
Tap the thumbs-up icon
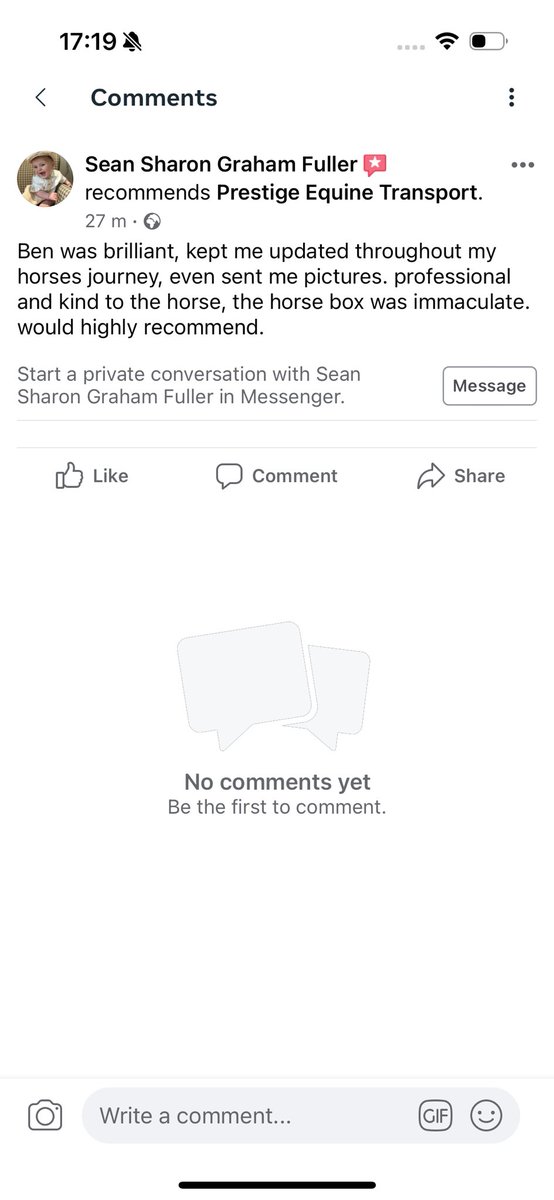68,476
